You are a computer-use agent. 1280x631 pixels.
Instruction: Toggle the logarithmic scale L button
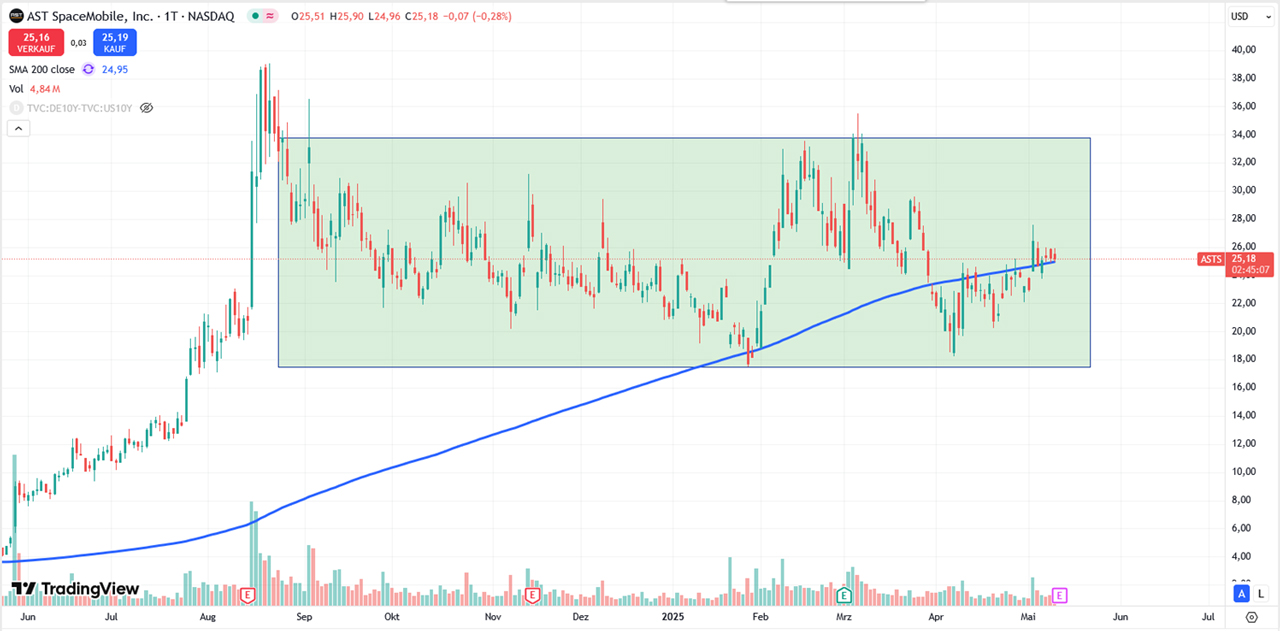[x=1260, y=594]
